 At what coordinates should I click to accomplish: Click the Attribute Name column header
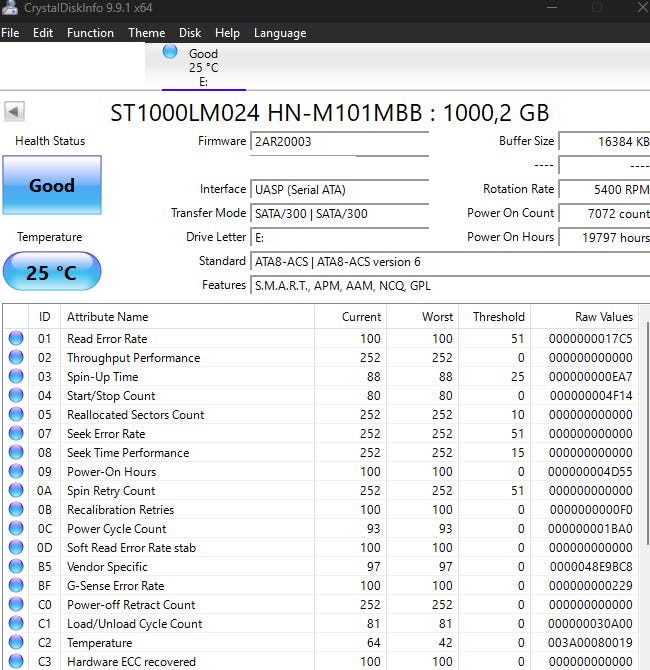coord(187,317)
